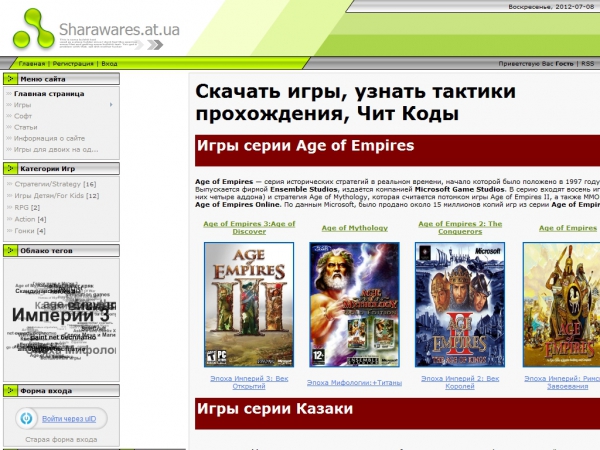Open Эпоха Империй 3: Век Открытий link
Screen dimensions: 600x450
point(249,382)
